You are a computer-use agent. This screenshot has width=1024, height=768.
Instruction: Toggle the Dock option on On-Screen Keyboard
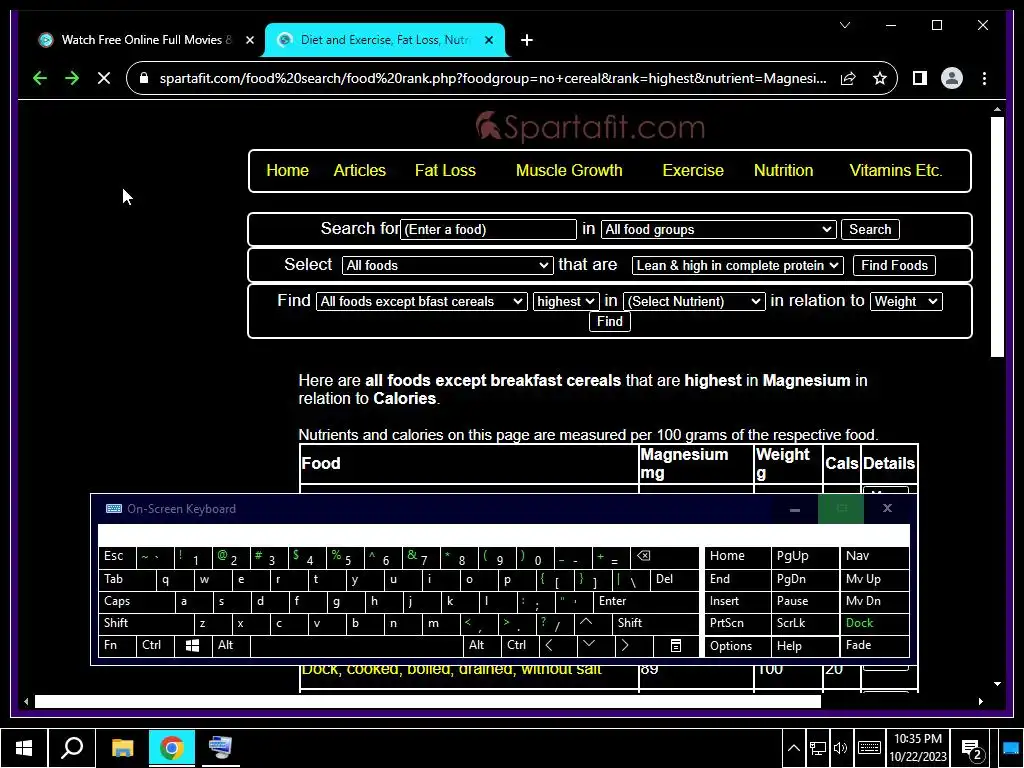click(874, 624)
